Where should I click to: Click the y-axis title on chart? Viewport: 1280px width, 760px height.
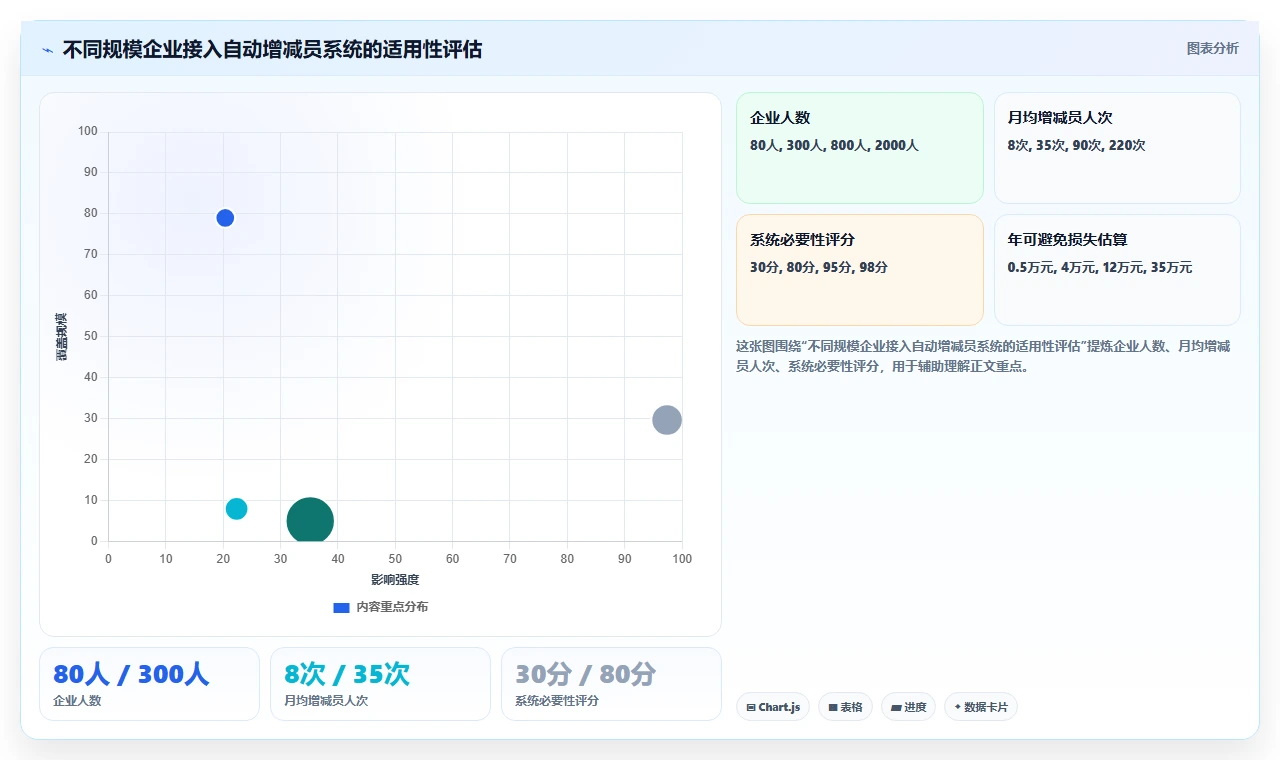pyautogui.click(x=62, y=336)
